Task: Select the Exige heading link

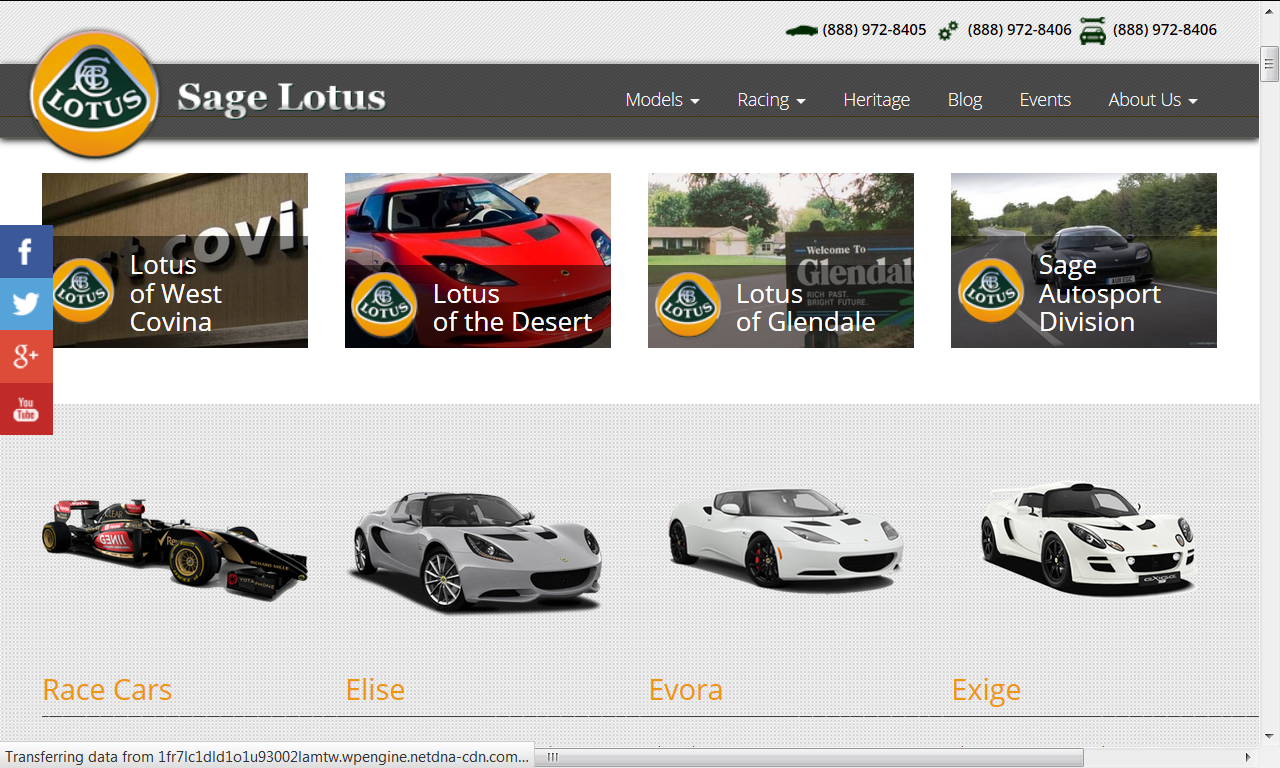Action: pyautogui.click(x=986, y=690)
